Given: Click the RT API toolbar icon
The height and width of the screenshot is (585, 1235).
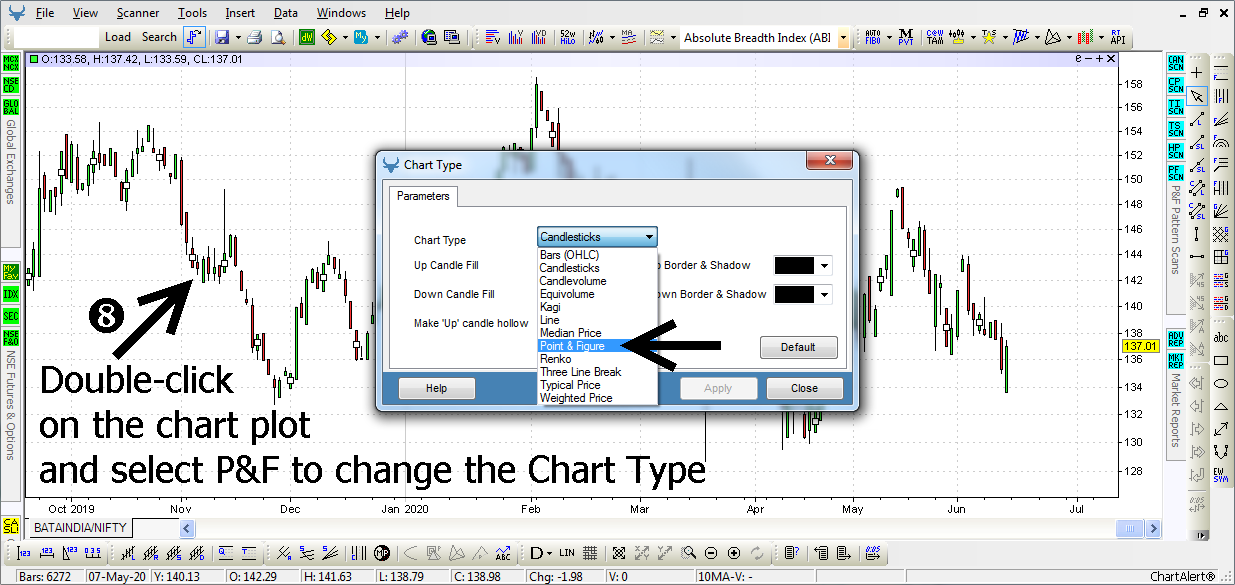Looking at the screenshot, I should tap(1118, 38).
